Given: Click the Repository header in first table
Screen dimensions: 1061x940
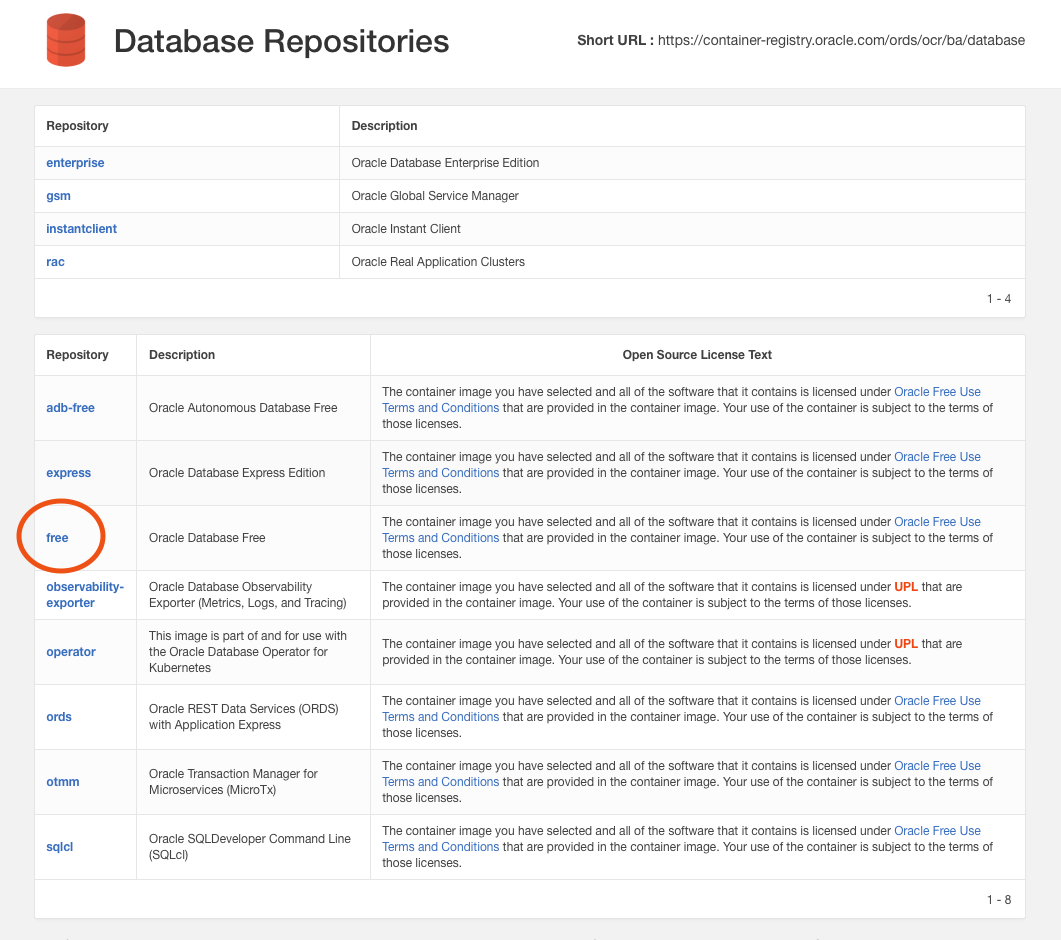Looking at the screenshot, I should [x=77, y=126].
